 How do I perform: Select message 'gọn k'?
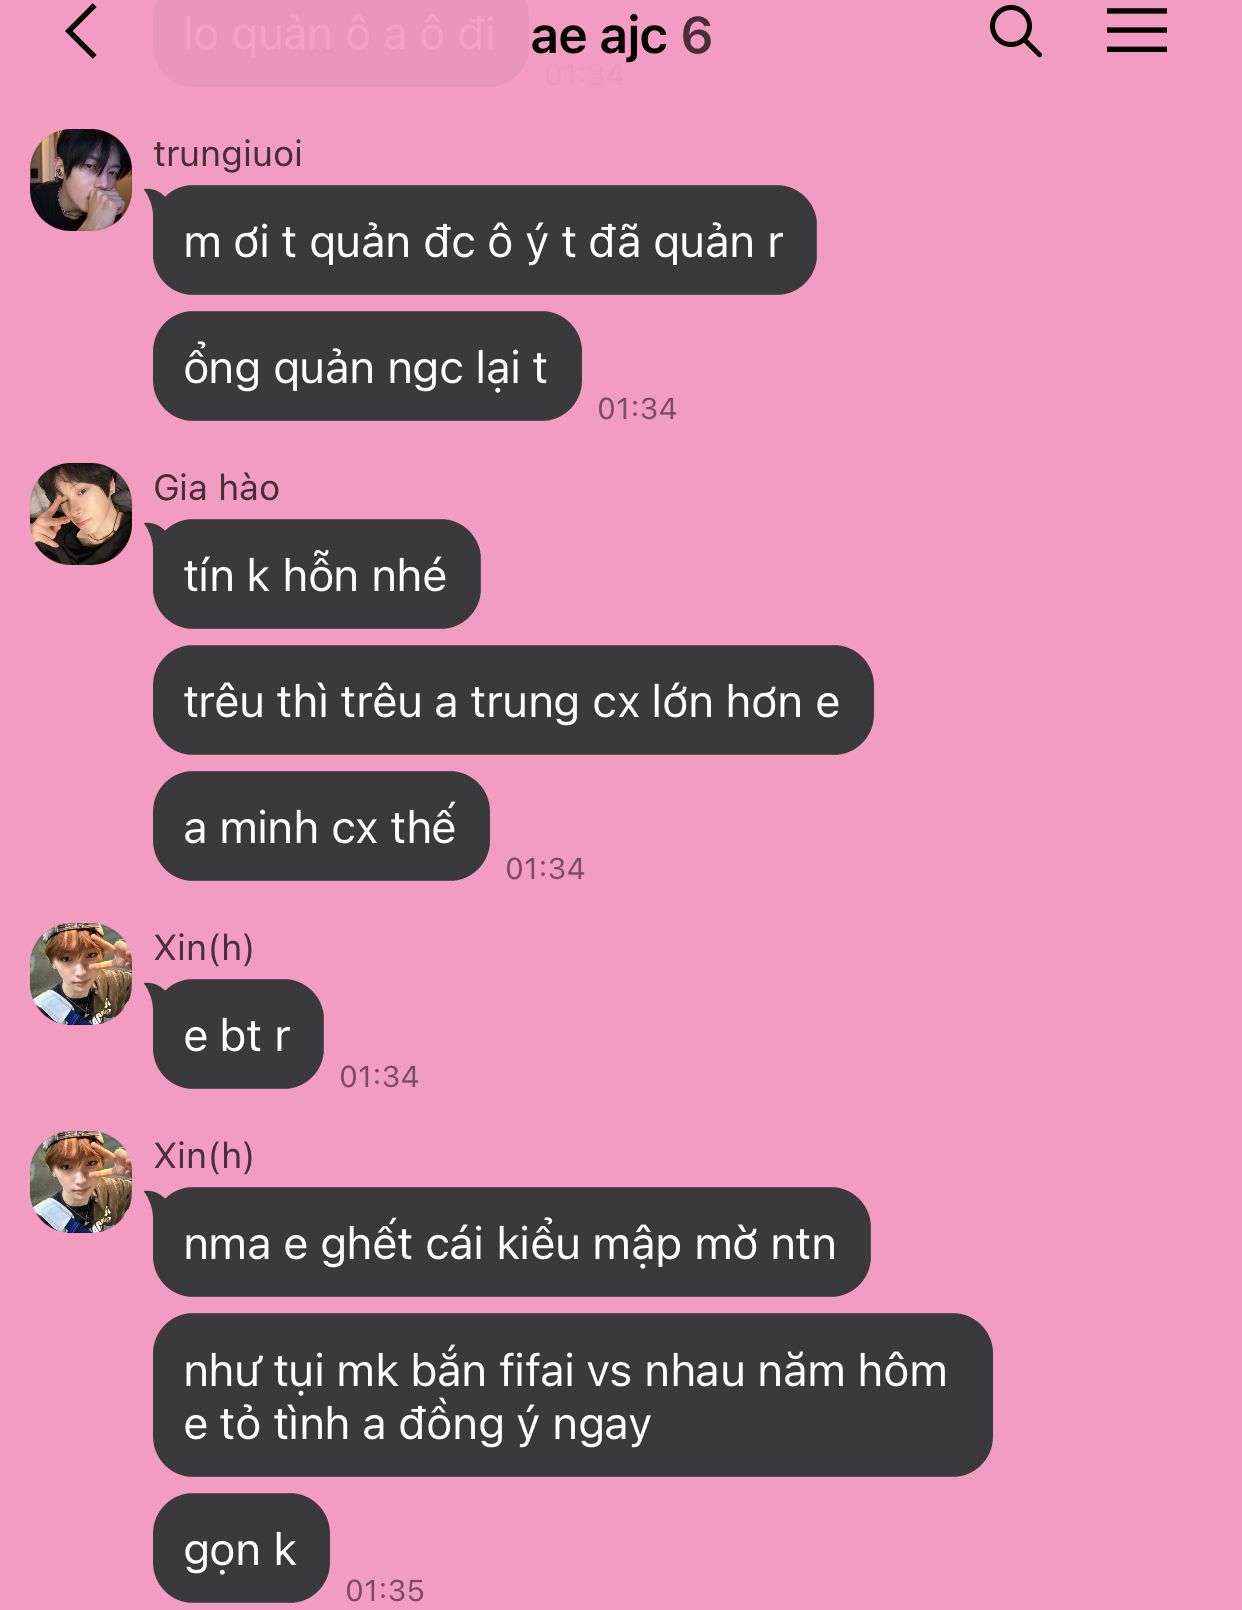pyautogui.click(x=241, y=1548)
